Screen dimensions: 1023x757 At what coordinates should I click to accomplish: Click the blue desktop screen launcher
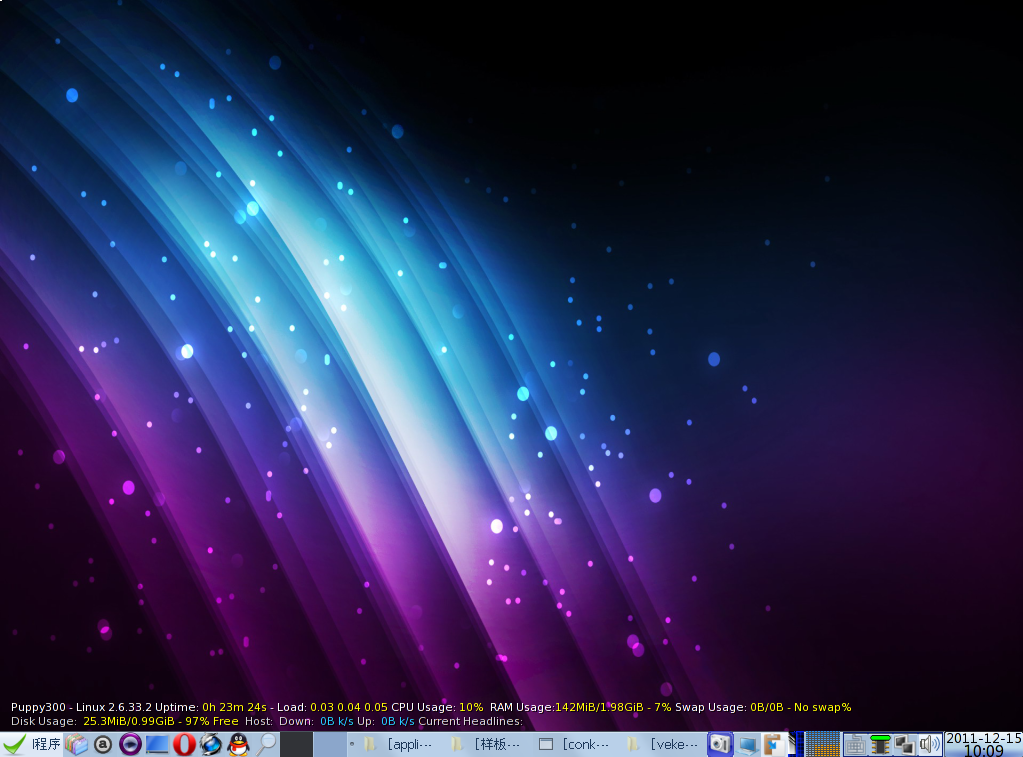157,745
